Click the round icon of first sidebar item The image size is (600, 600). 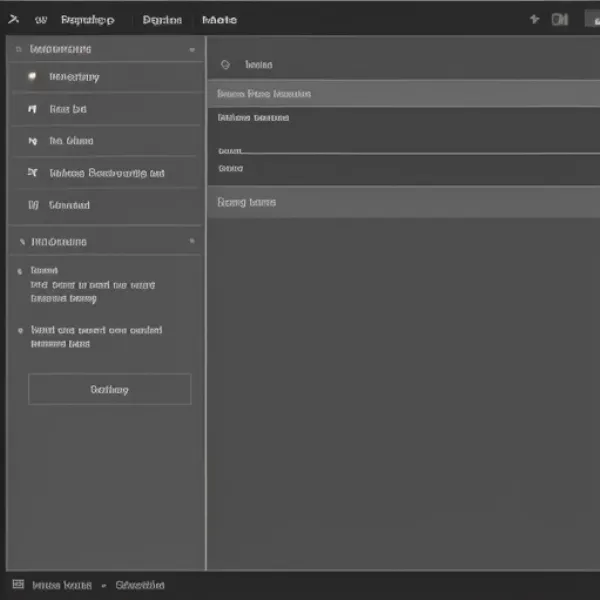pos(32,76)
